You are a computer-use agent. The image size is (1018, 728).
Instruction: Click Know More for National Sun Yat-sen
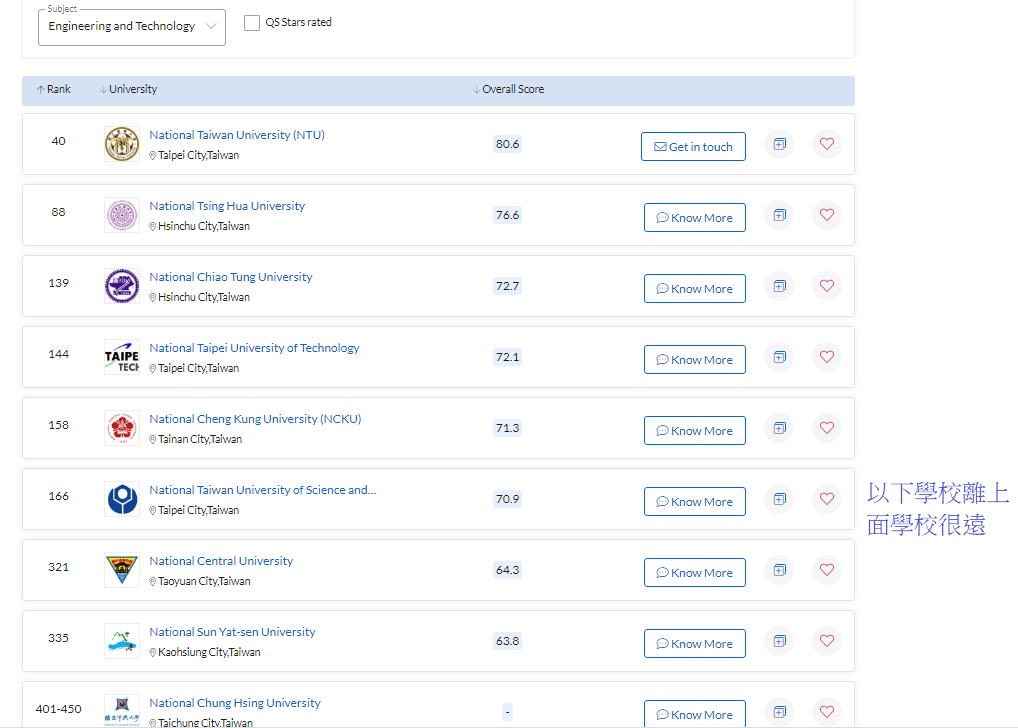coord(695,644)
